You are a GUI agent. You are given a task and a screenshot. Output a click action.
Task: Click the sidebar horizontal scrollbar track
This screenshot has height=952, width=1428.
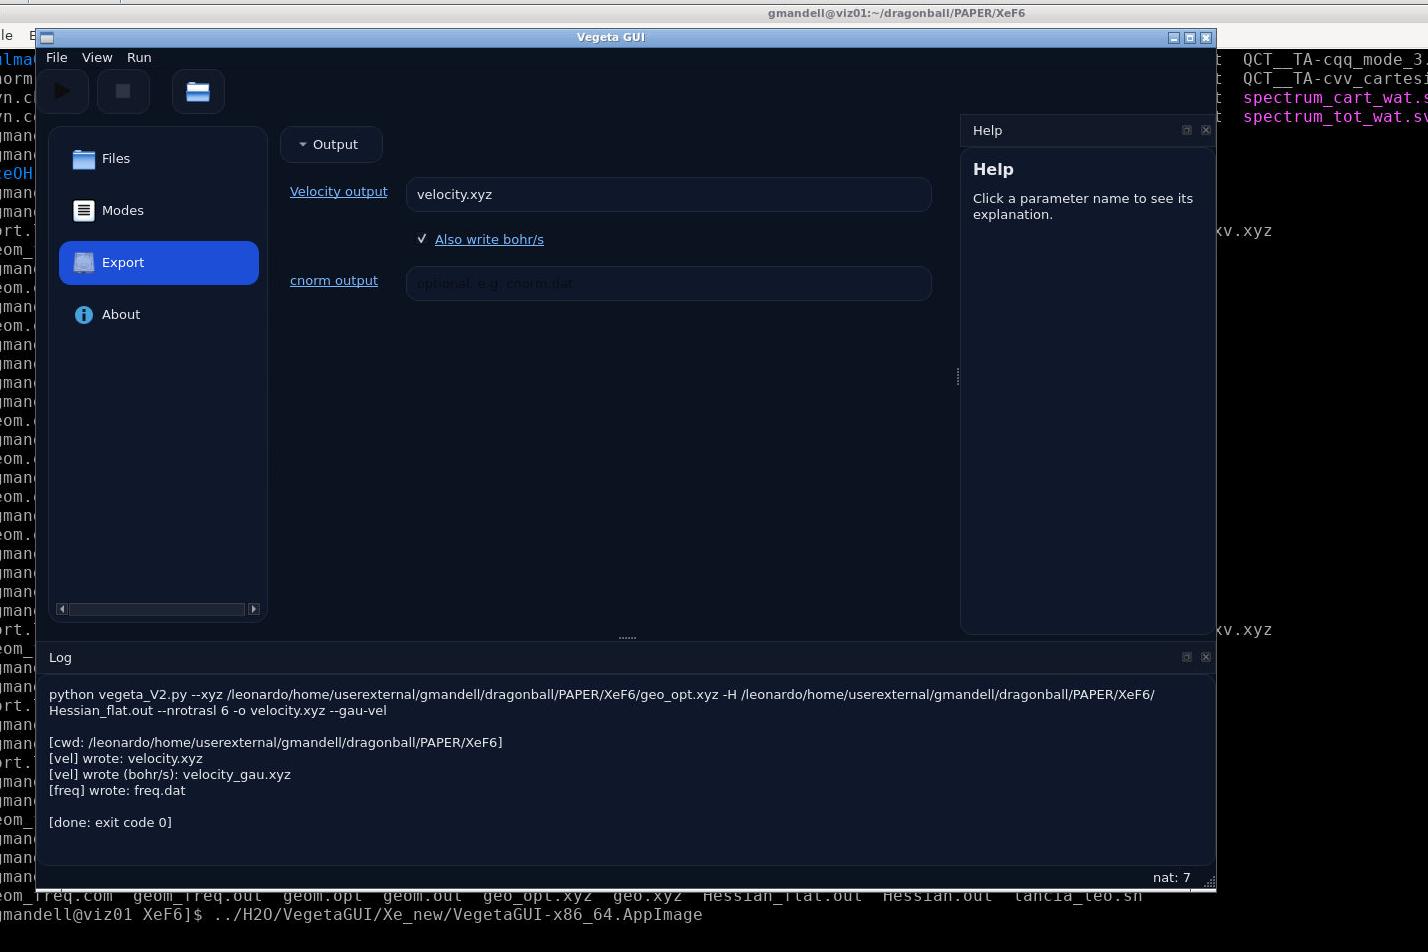tap(157, 609)
